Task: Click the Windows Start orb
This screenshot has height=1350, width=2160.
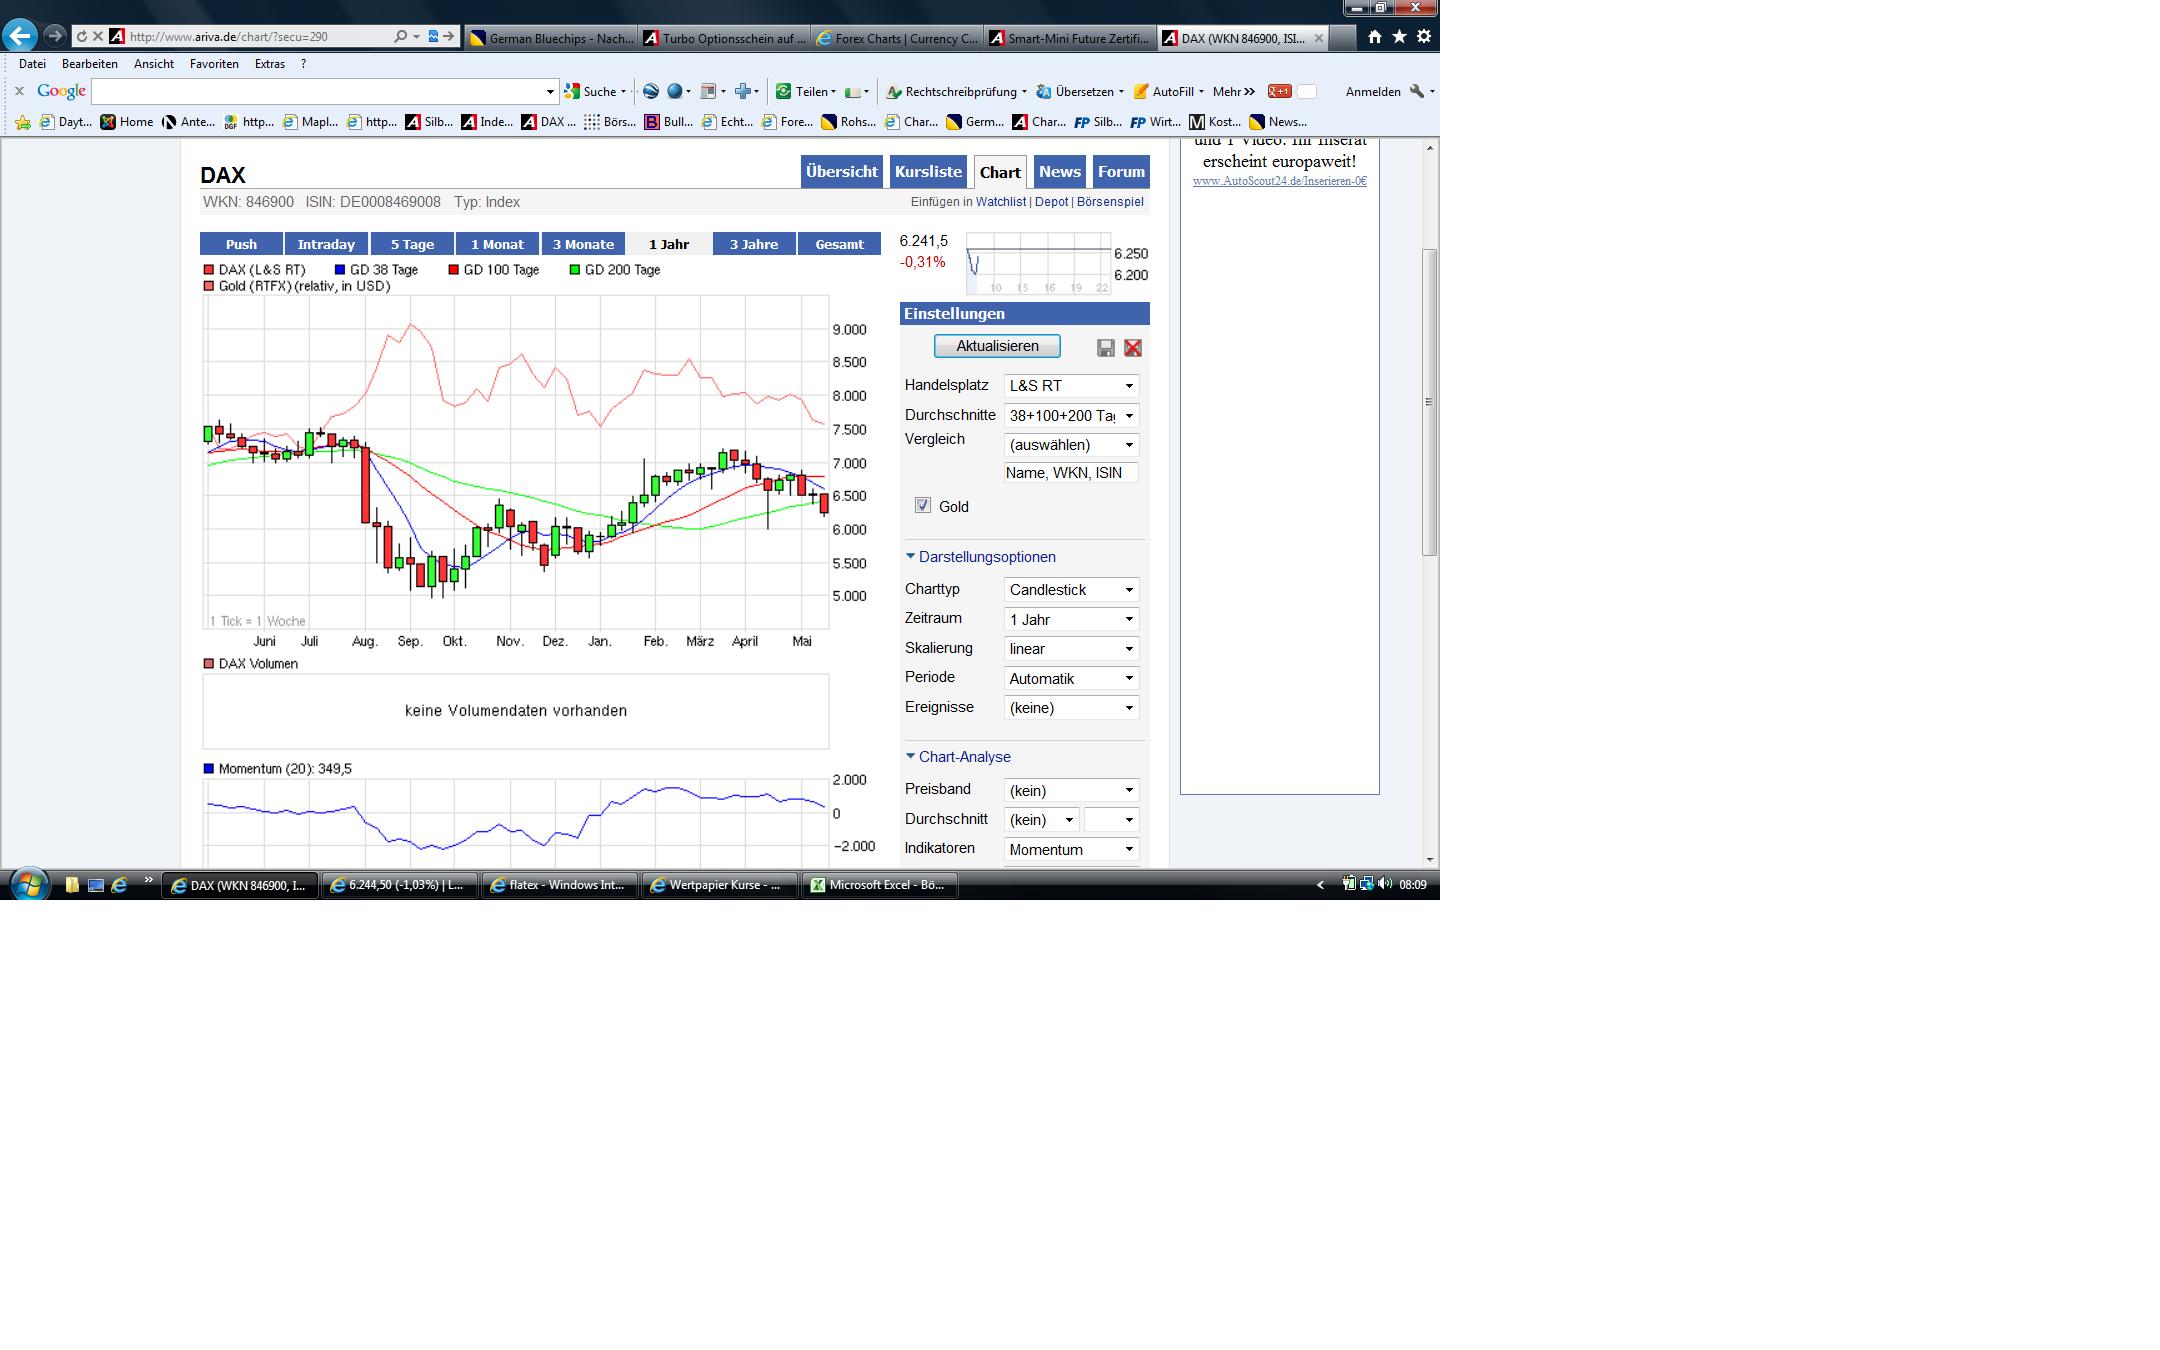Action: (29, 885)
